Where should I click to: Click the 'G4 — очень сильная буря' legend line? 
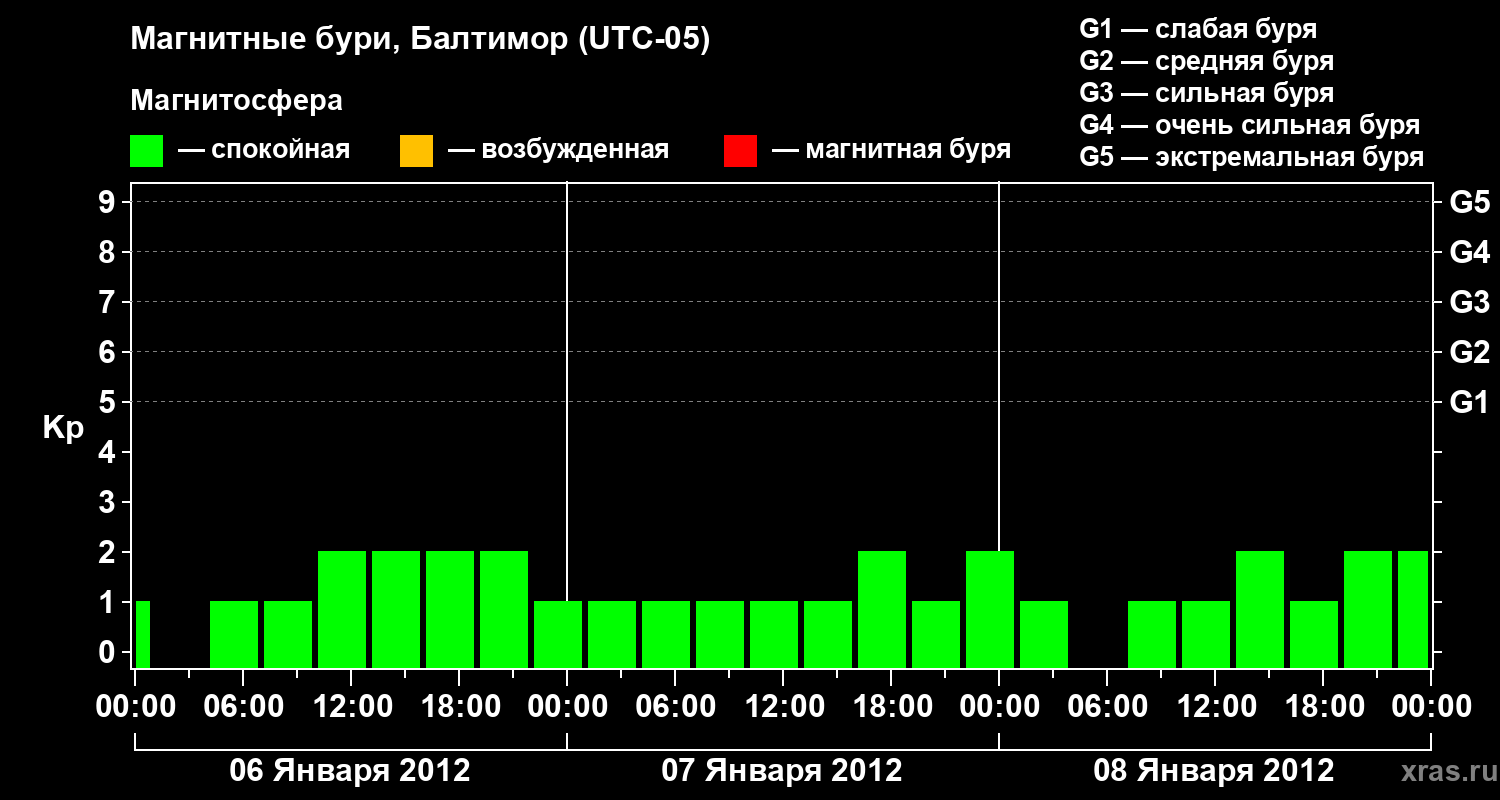point(1249,125)
